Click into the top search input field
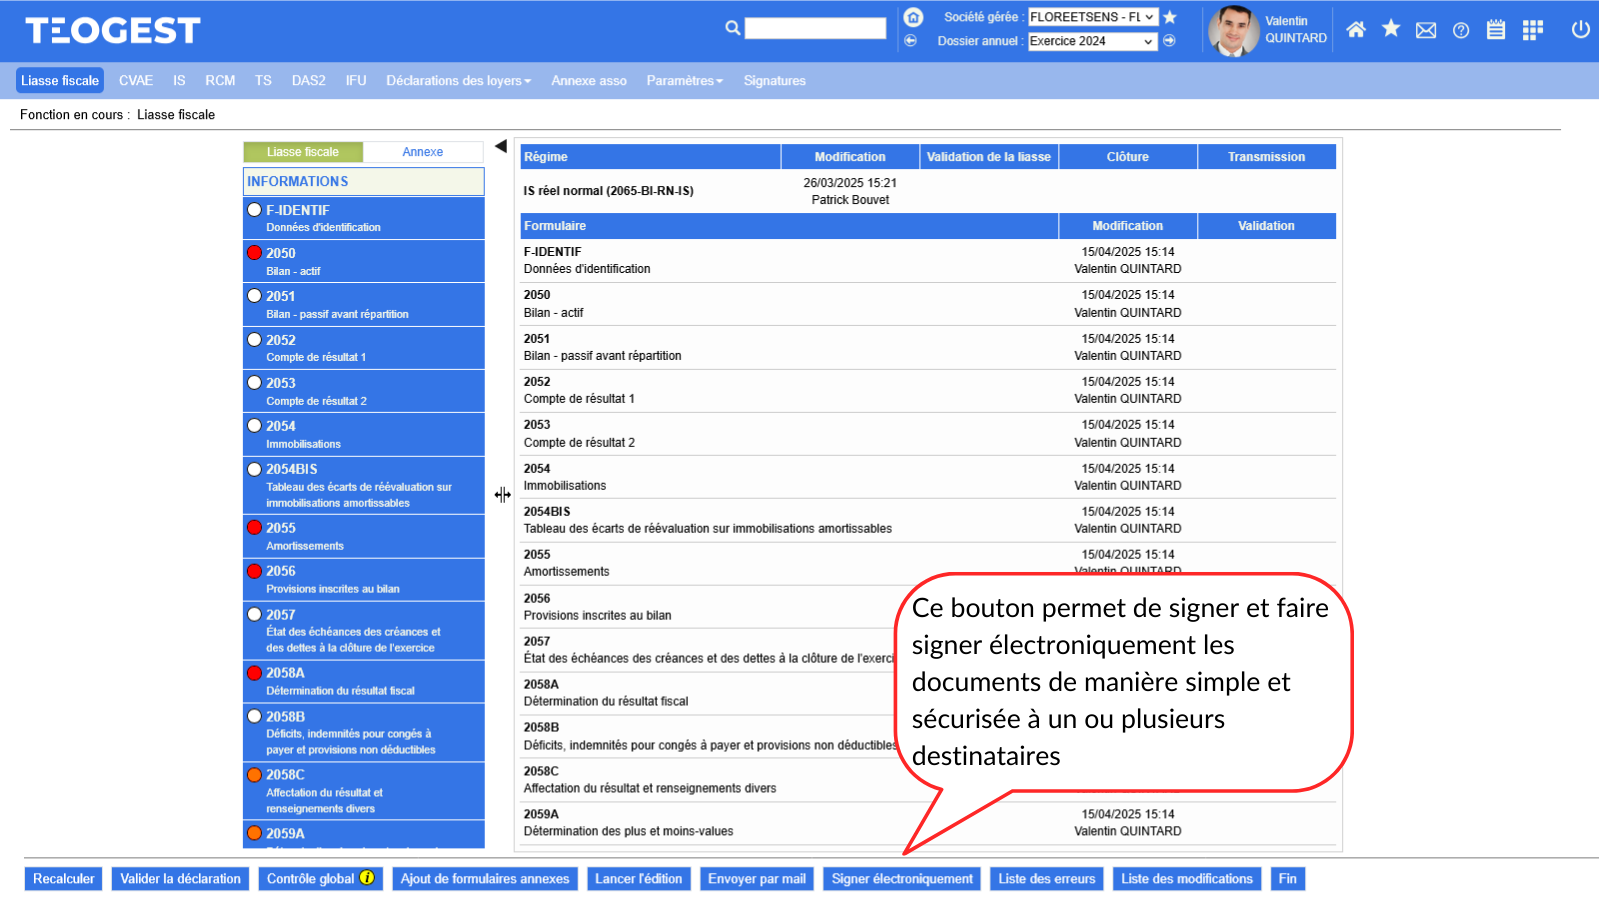The width and height of the screenshot is (1600, 900). [815, 28]
